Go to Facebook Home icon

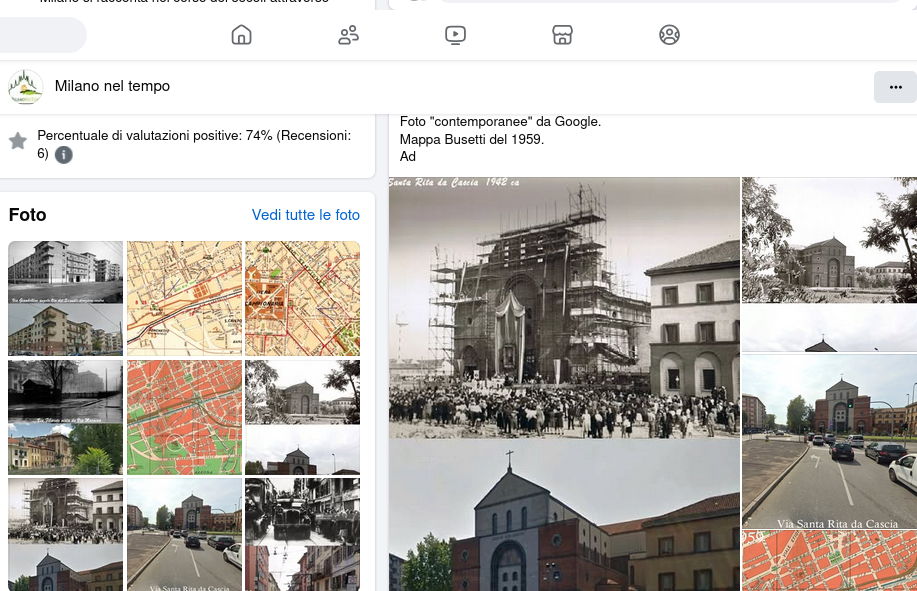click(x=241, y=35)
